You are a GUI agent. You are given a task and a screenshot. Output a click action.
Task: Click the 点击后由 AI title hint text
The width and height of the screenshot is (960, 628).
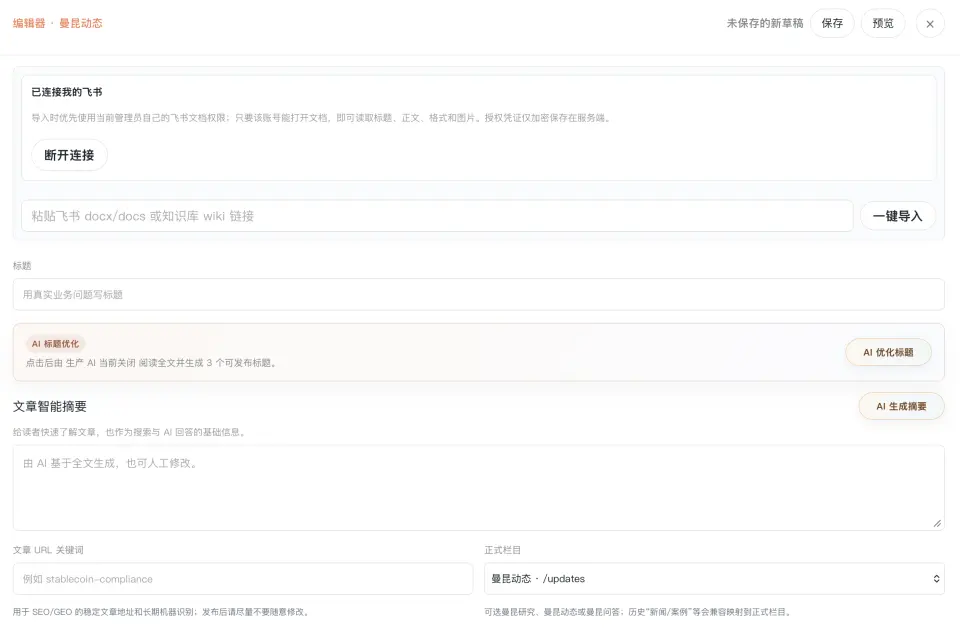click(x=152, y=363)
